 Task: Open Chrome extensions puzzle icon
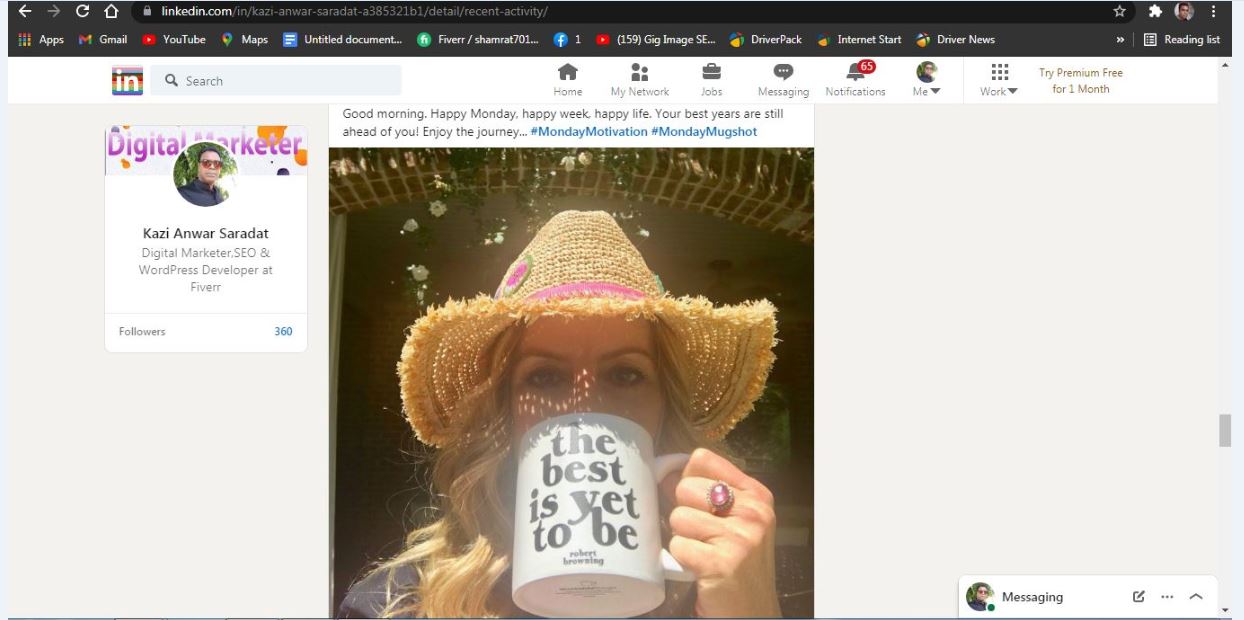pos(1155,12)
